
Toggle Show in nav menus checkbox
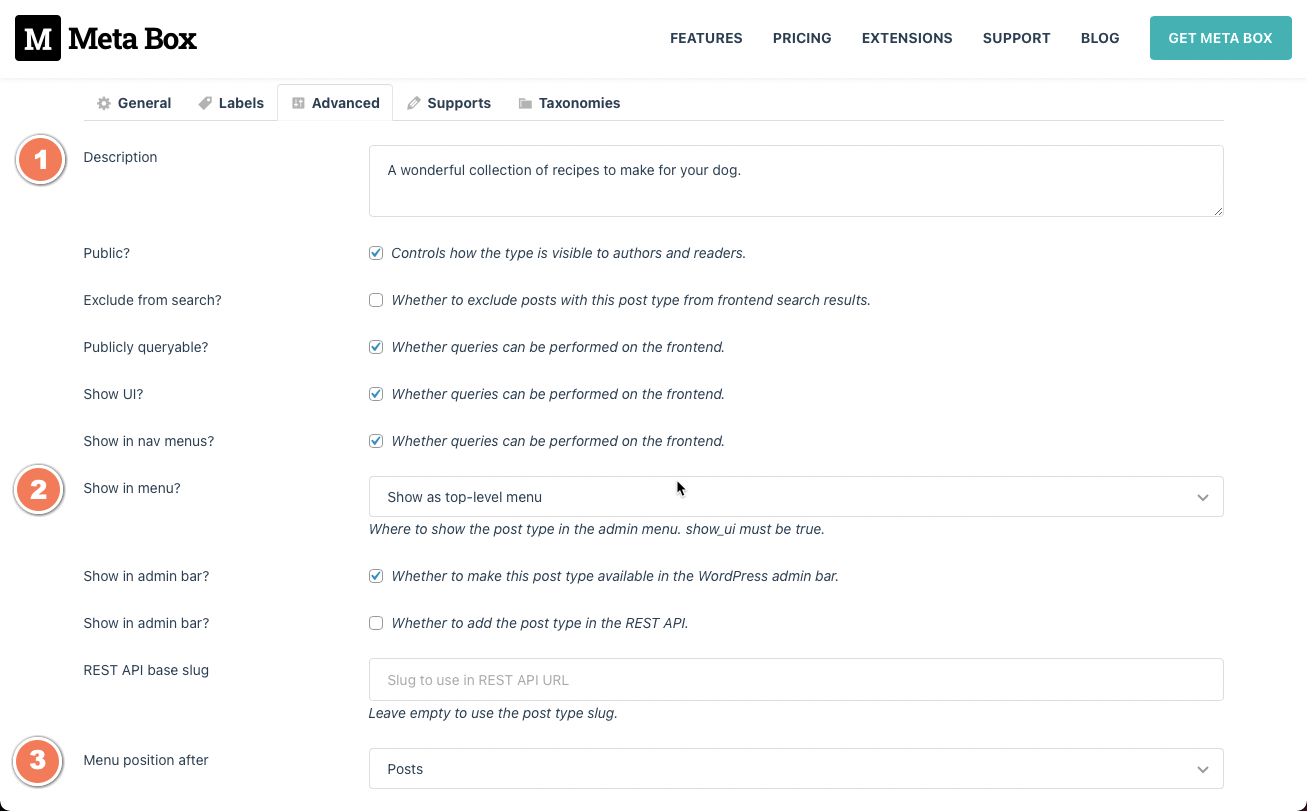pos(376,441)
